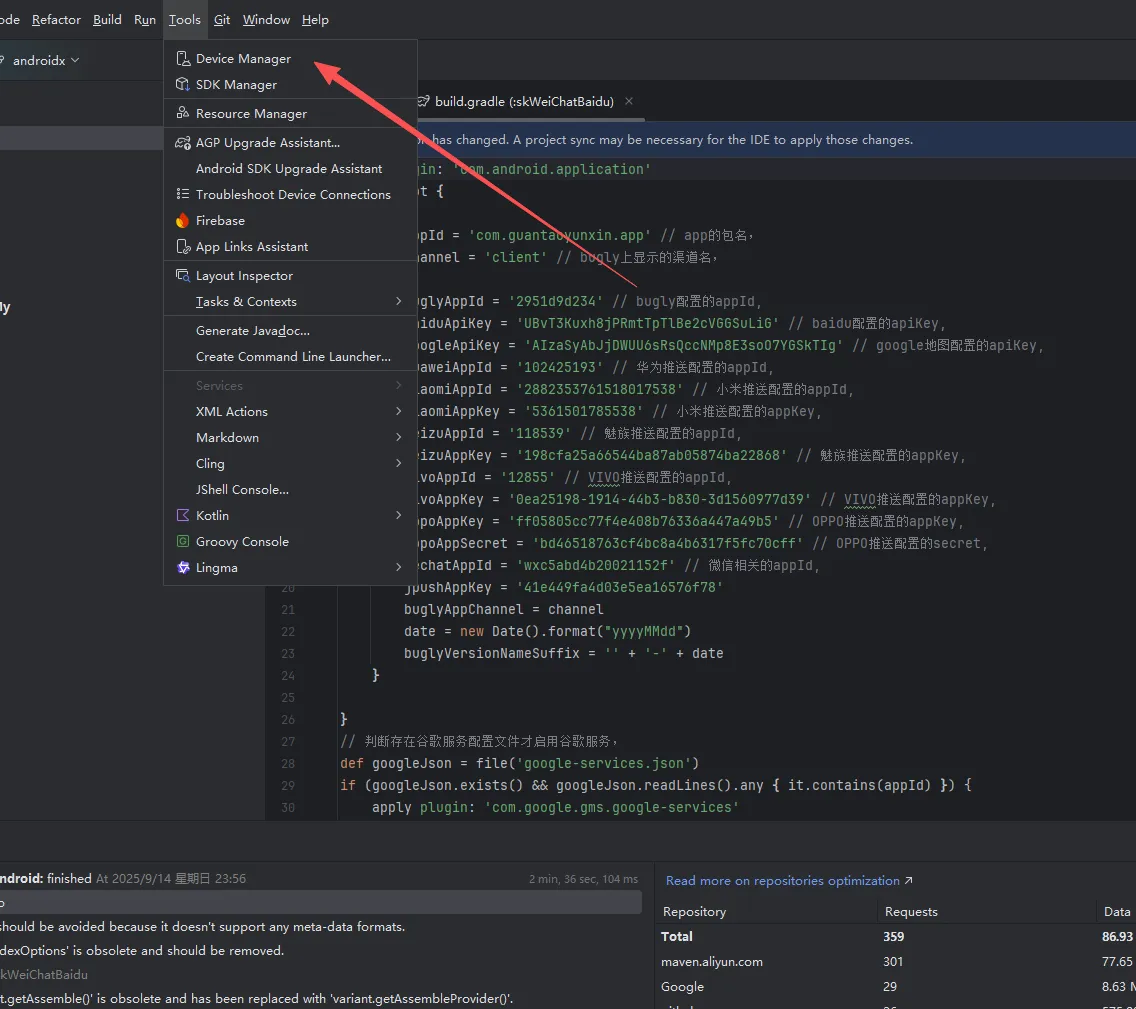Screen dimensions: 1136x1009
Task: Click the Requests column header
Action: (x=911, y=912)
